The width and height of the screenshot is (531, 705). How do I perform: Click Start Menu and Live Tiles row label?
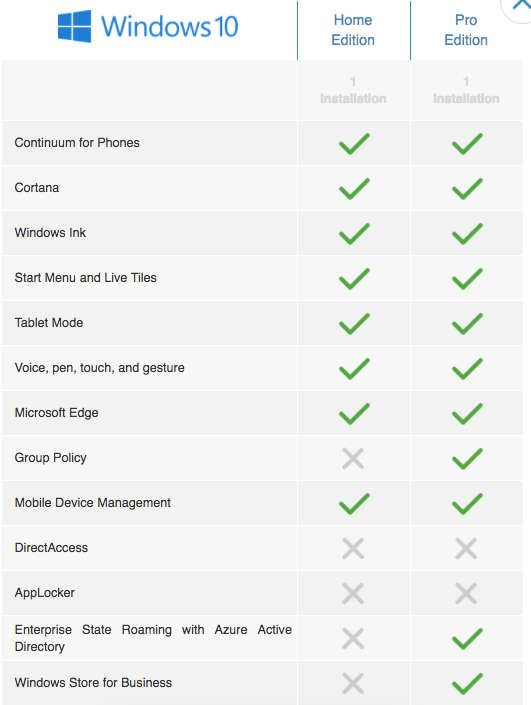point(85,278)
